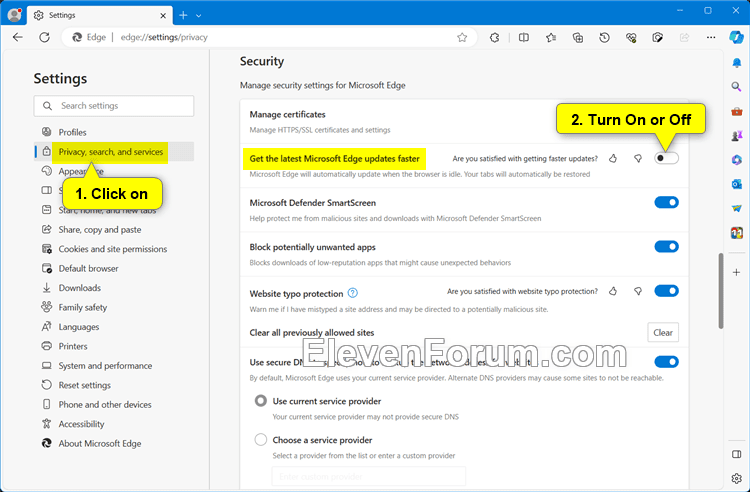Disable Block potentially unwanted apps
Viewport: 750px width, 492px height.
coord(666,247)
